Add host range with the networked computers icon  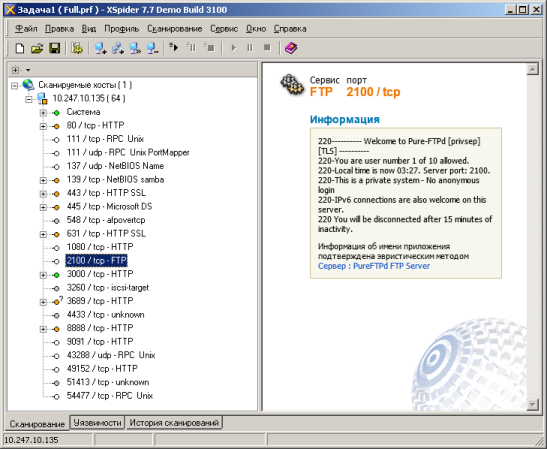point(118,48)
